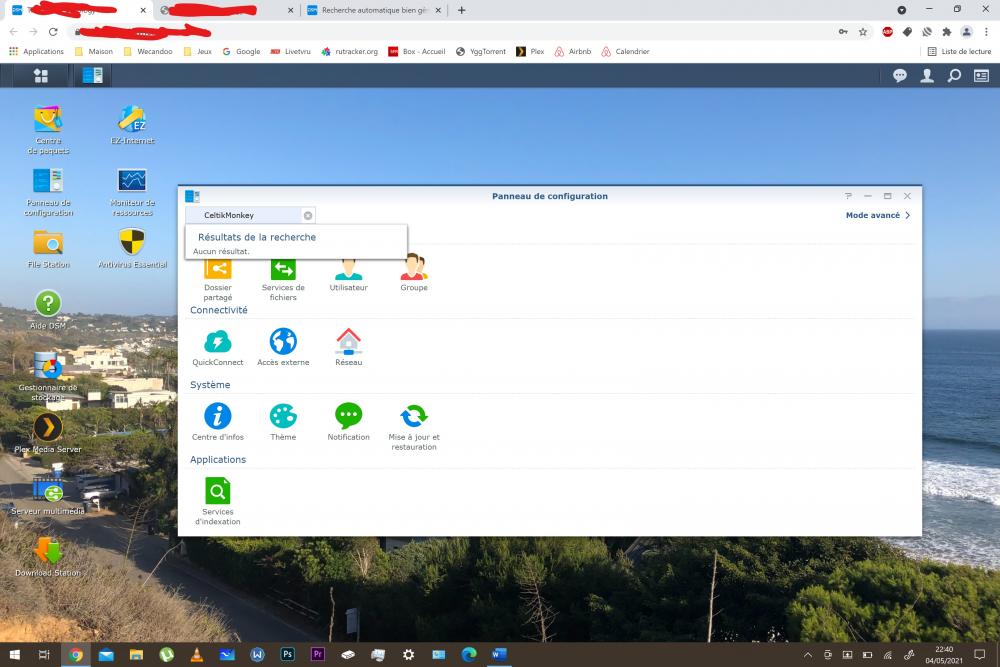Open File Station on the desktop
The height and width of the screenshot is (667, 1000).
pyautogui.click(x=48, y=249)
